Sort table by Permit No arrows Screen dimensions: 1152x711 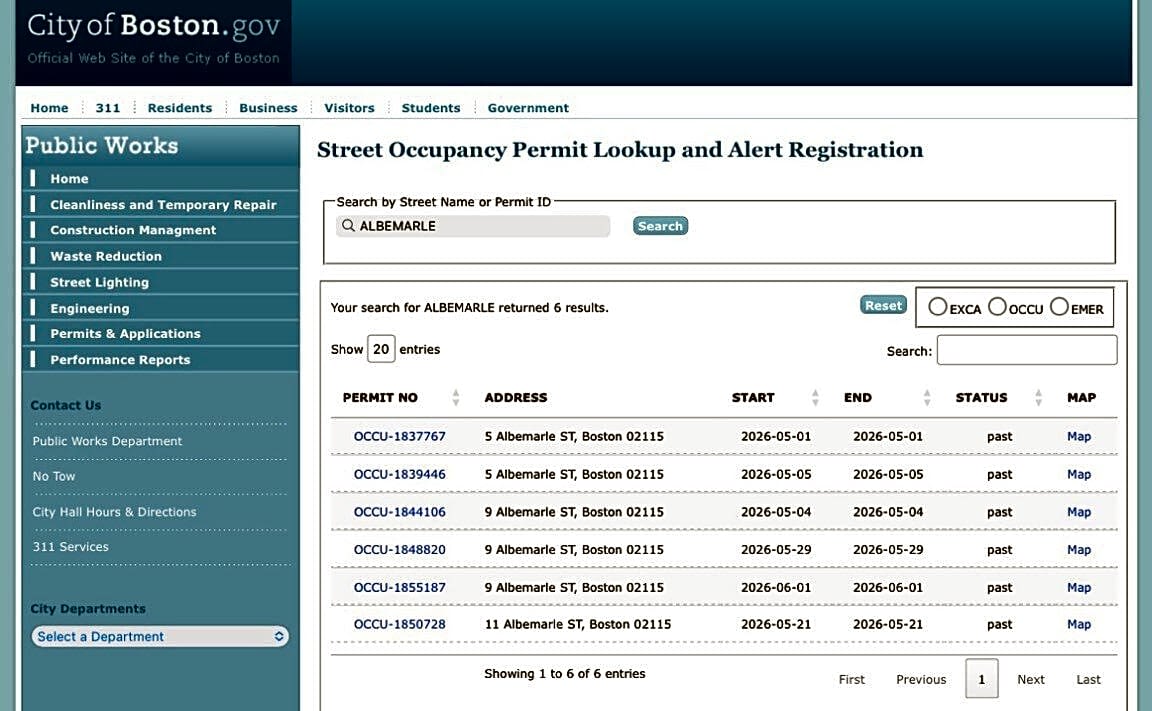click(456, 397)
